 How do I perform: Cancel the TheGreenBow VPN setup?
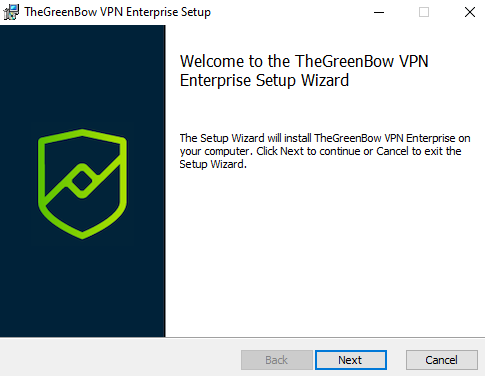pyautogui.click(x=442, y=360)
